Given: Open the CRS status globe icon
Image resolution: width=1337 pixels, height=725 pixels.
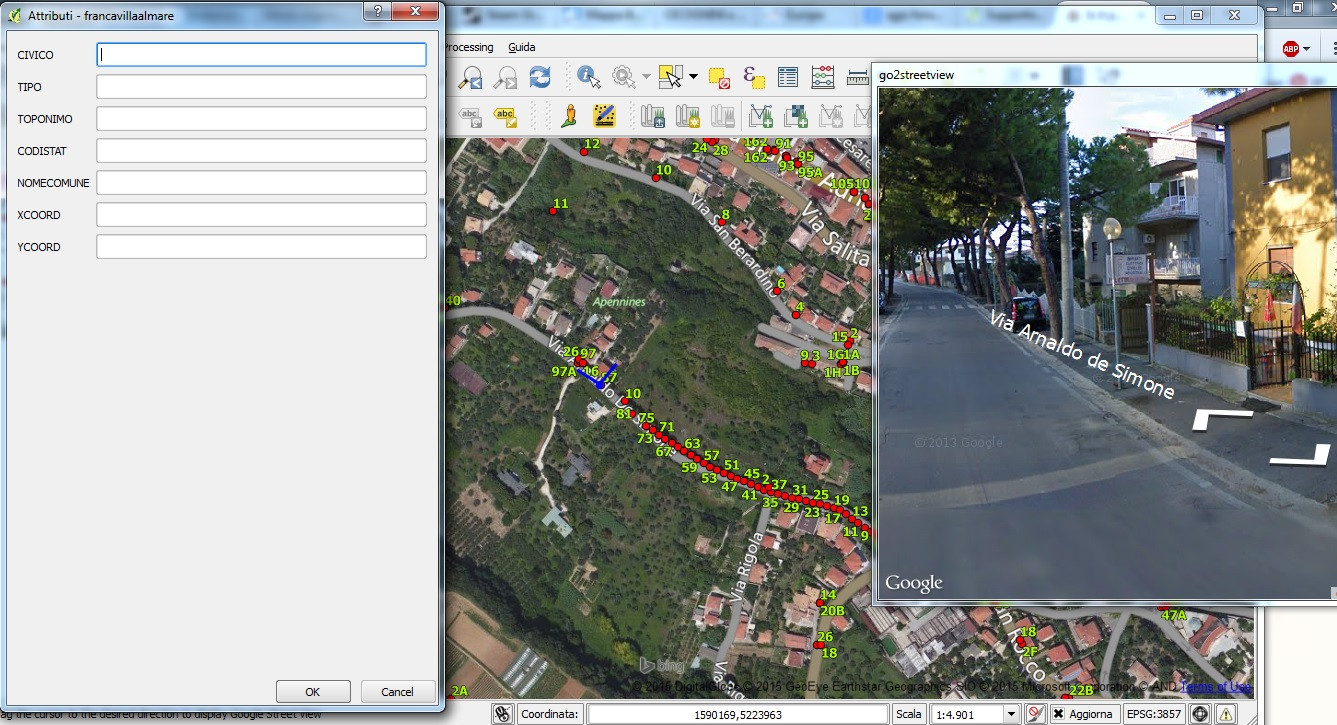Looking at the screenshot, I should point(1199,714).
